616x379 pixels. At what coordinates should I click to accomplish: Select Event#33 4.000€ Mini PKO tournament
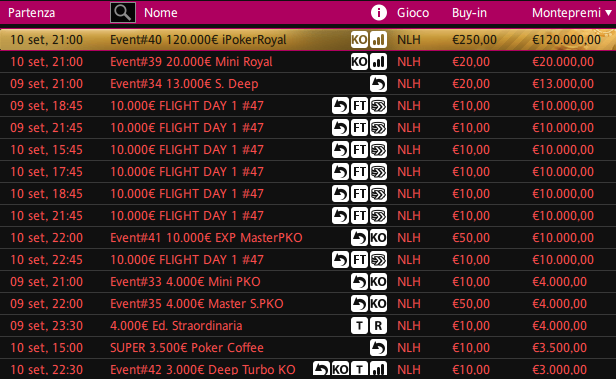tap(308, 282)
